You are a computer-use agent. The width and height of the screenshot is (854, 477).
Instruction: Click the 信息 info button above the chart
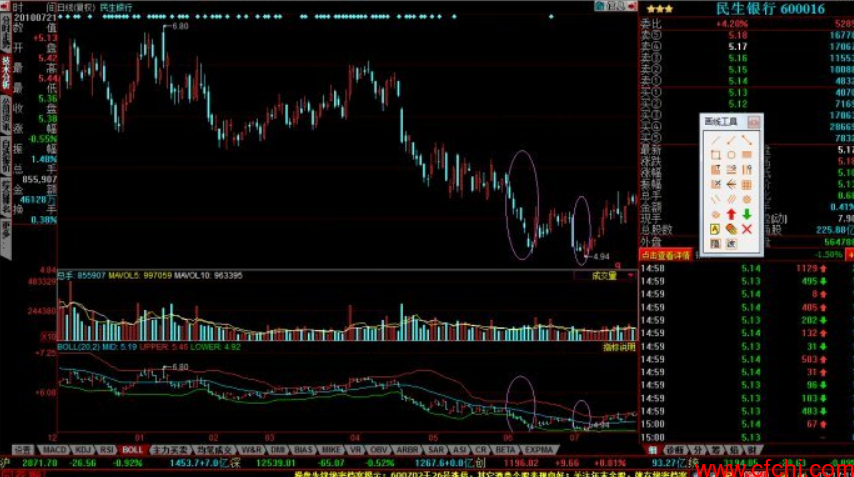(615, 6)
